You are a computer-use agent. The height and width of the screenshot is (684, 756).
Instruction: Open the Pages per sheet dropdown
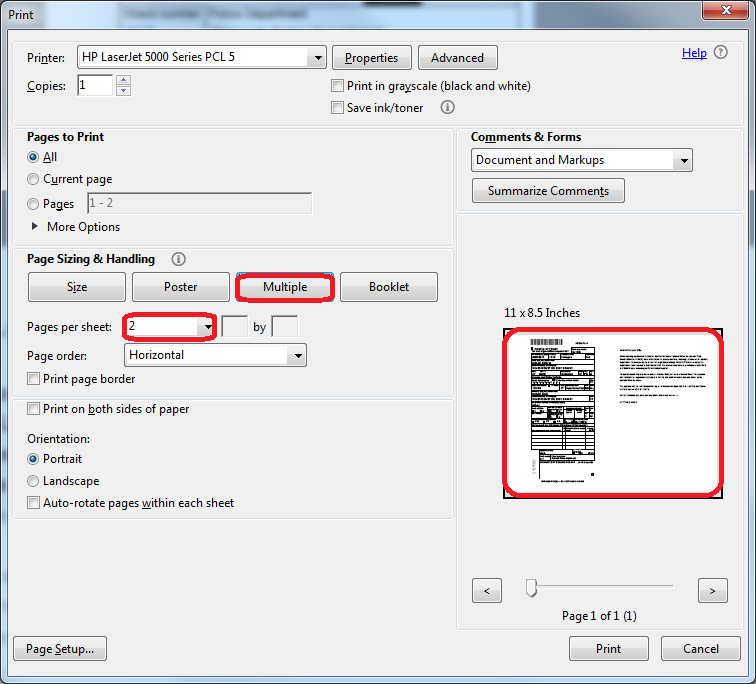tap(208, 326)
